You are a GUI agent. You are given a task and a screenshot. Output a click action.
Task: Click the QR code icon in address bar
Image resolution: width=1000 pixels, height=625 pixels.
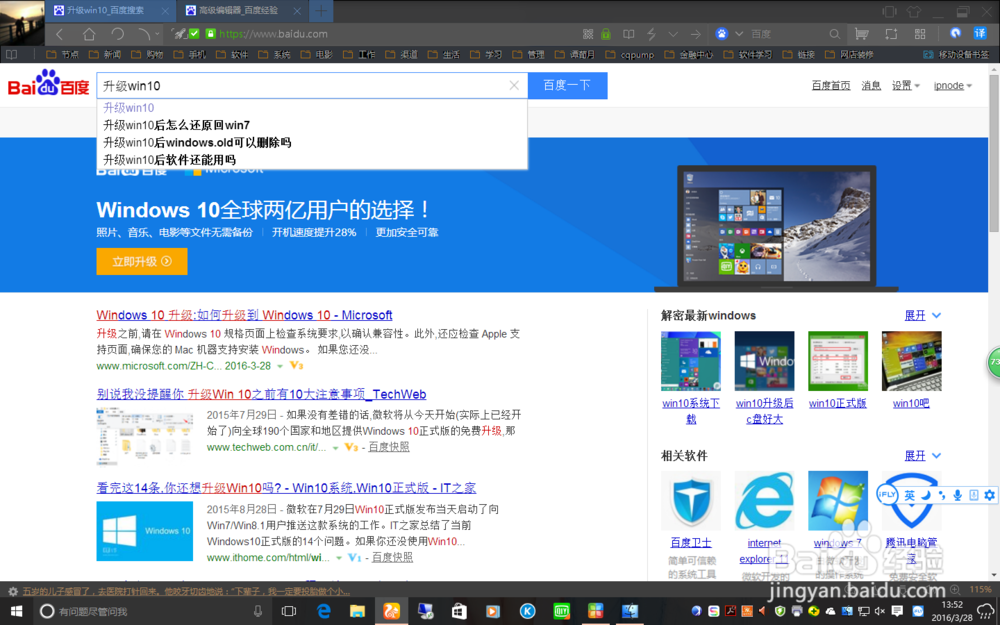click(x=588, y=34)
